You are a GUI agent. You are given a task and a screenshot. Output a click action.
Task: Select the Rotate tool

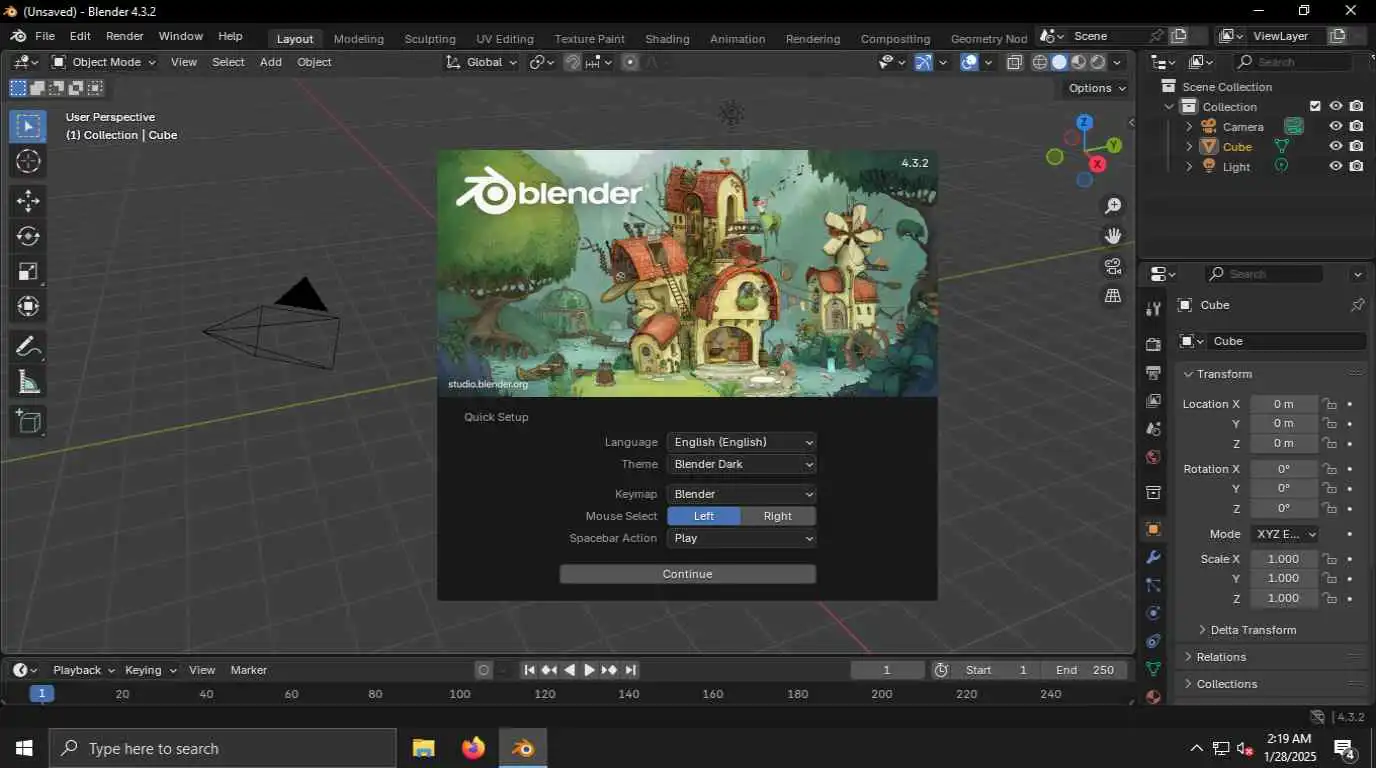(28, 236)
